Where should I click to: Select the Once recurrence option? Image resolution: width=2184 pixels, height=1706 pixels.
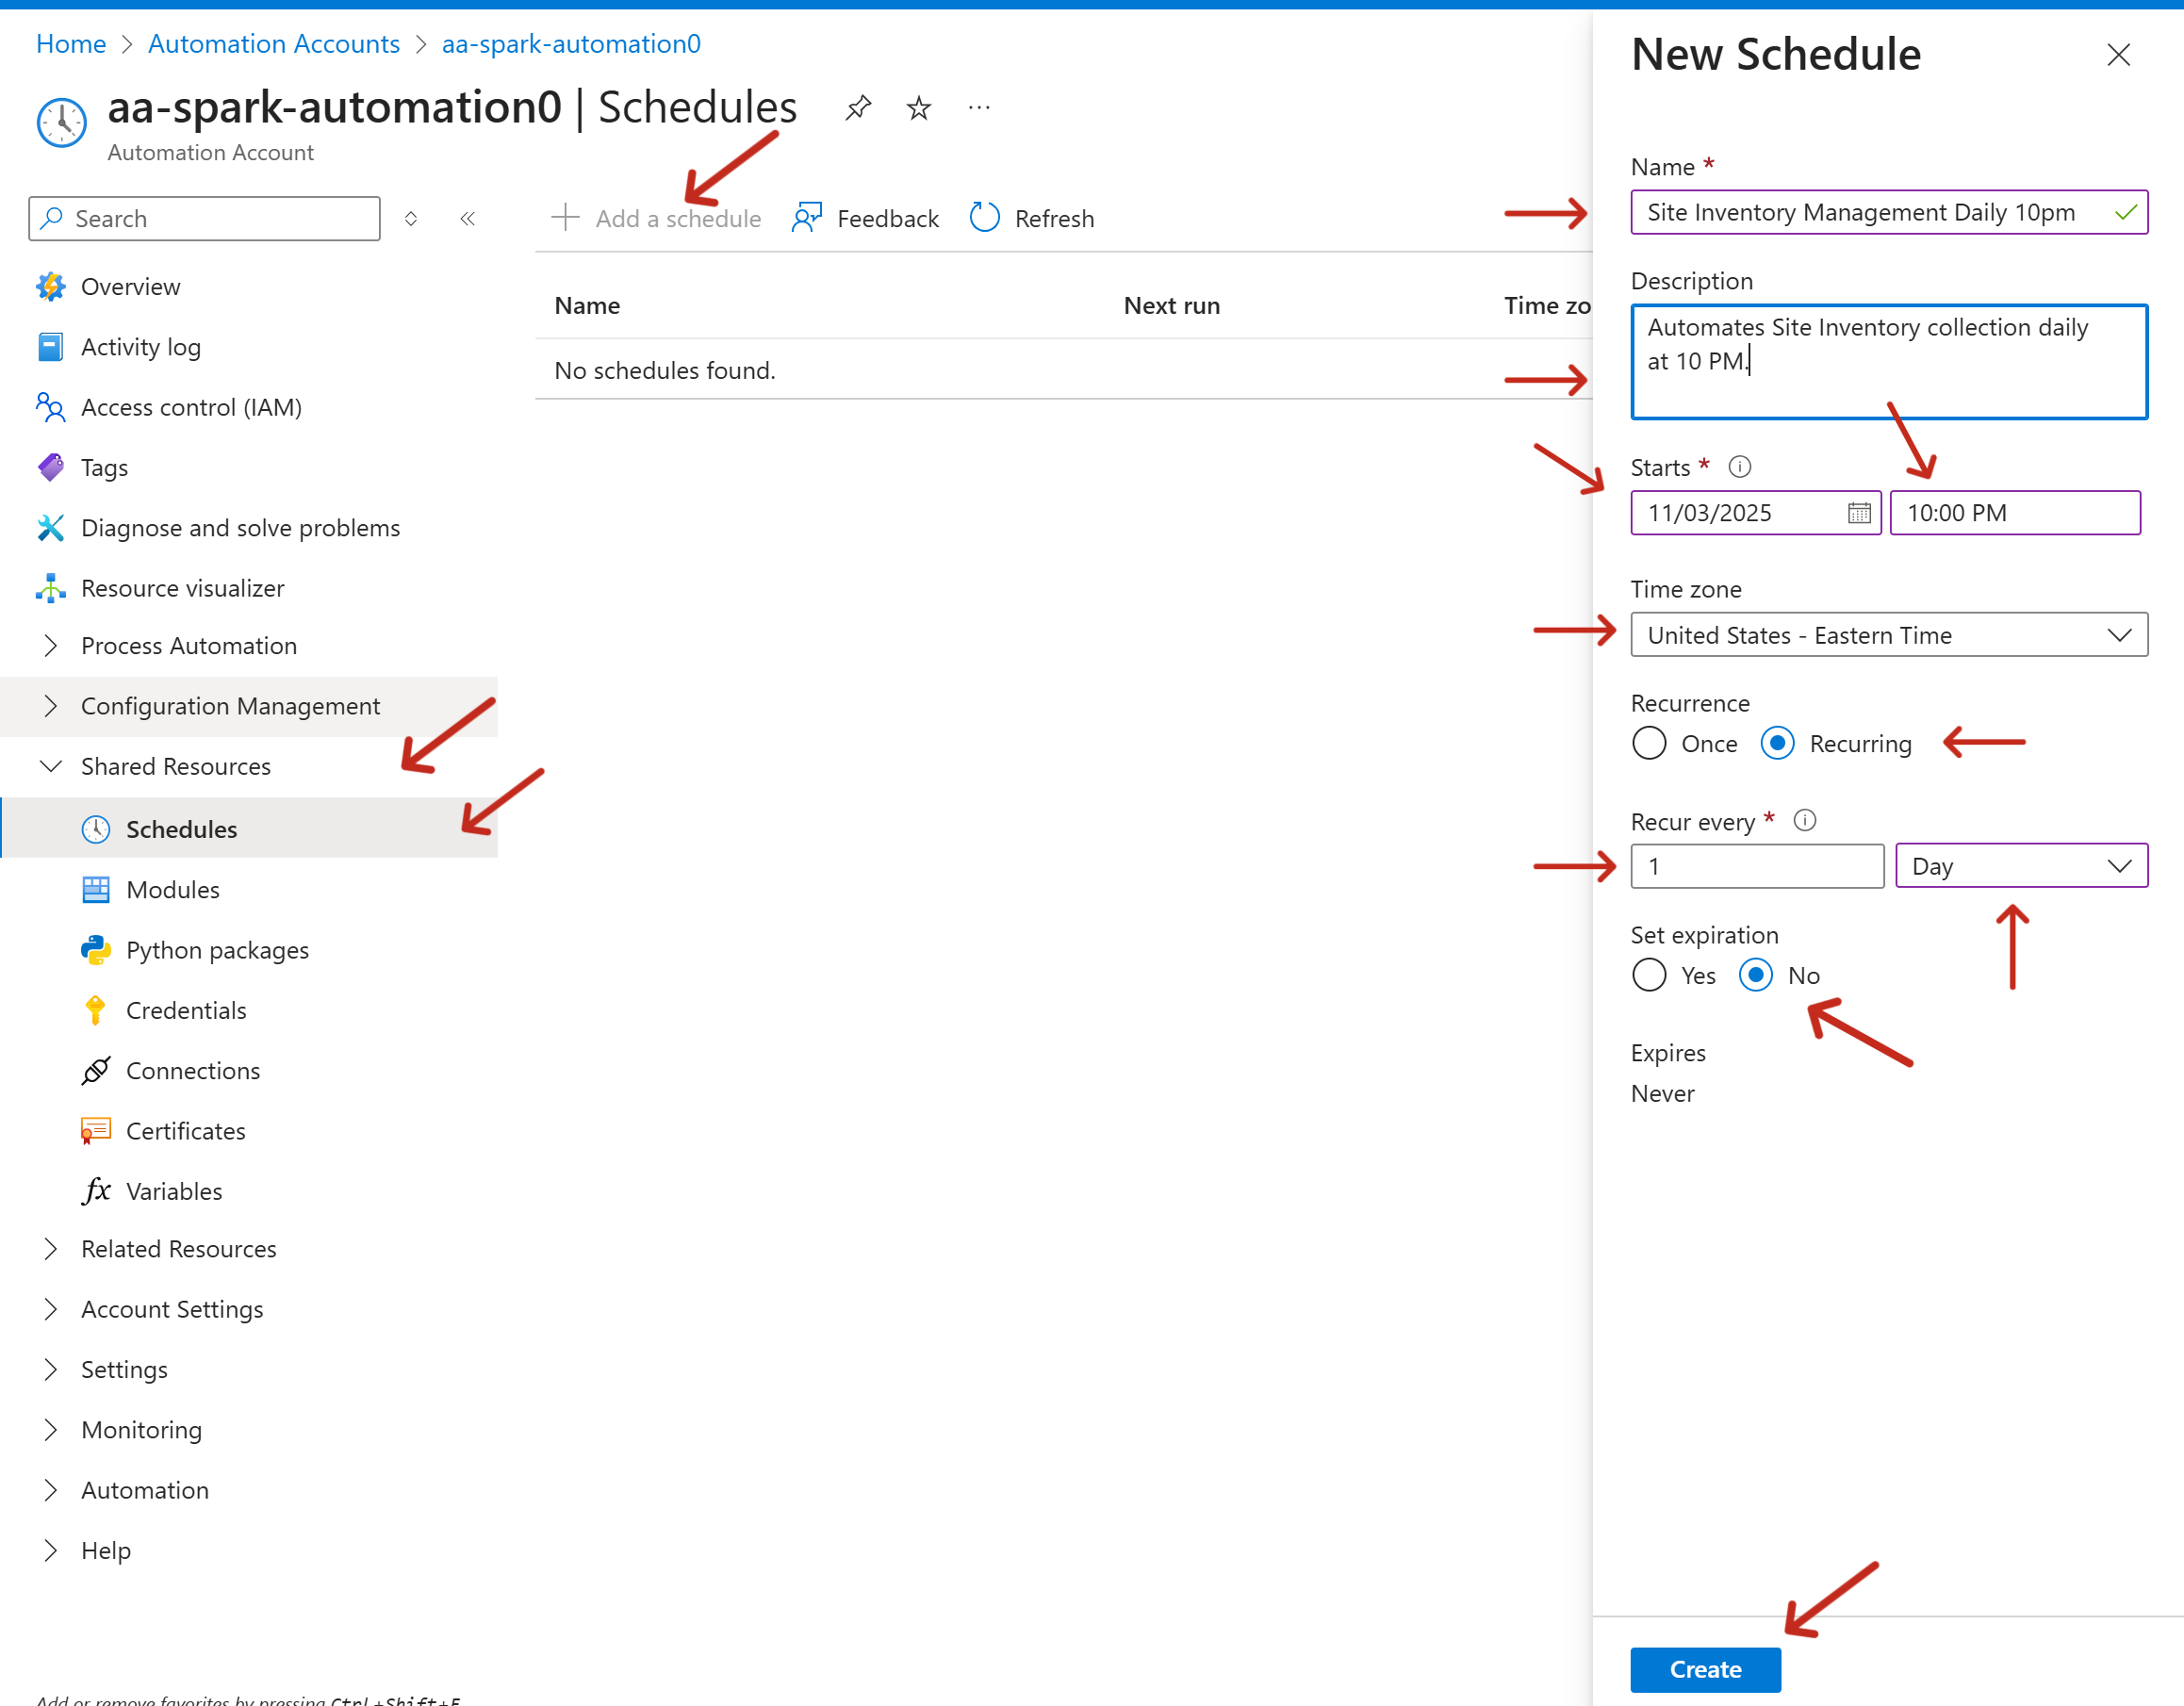(x=1649, y=744)
